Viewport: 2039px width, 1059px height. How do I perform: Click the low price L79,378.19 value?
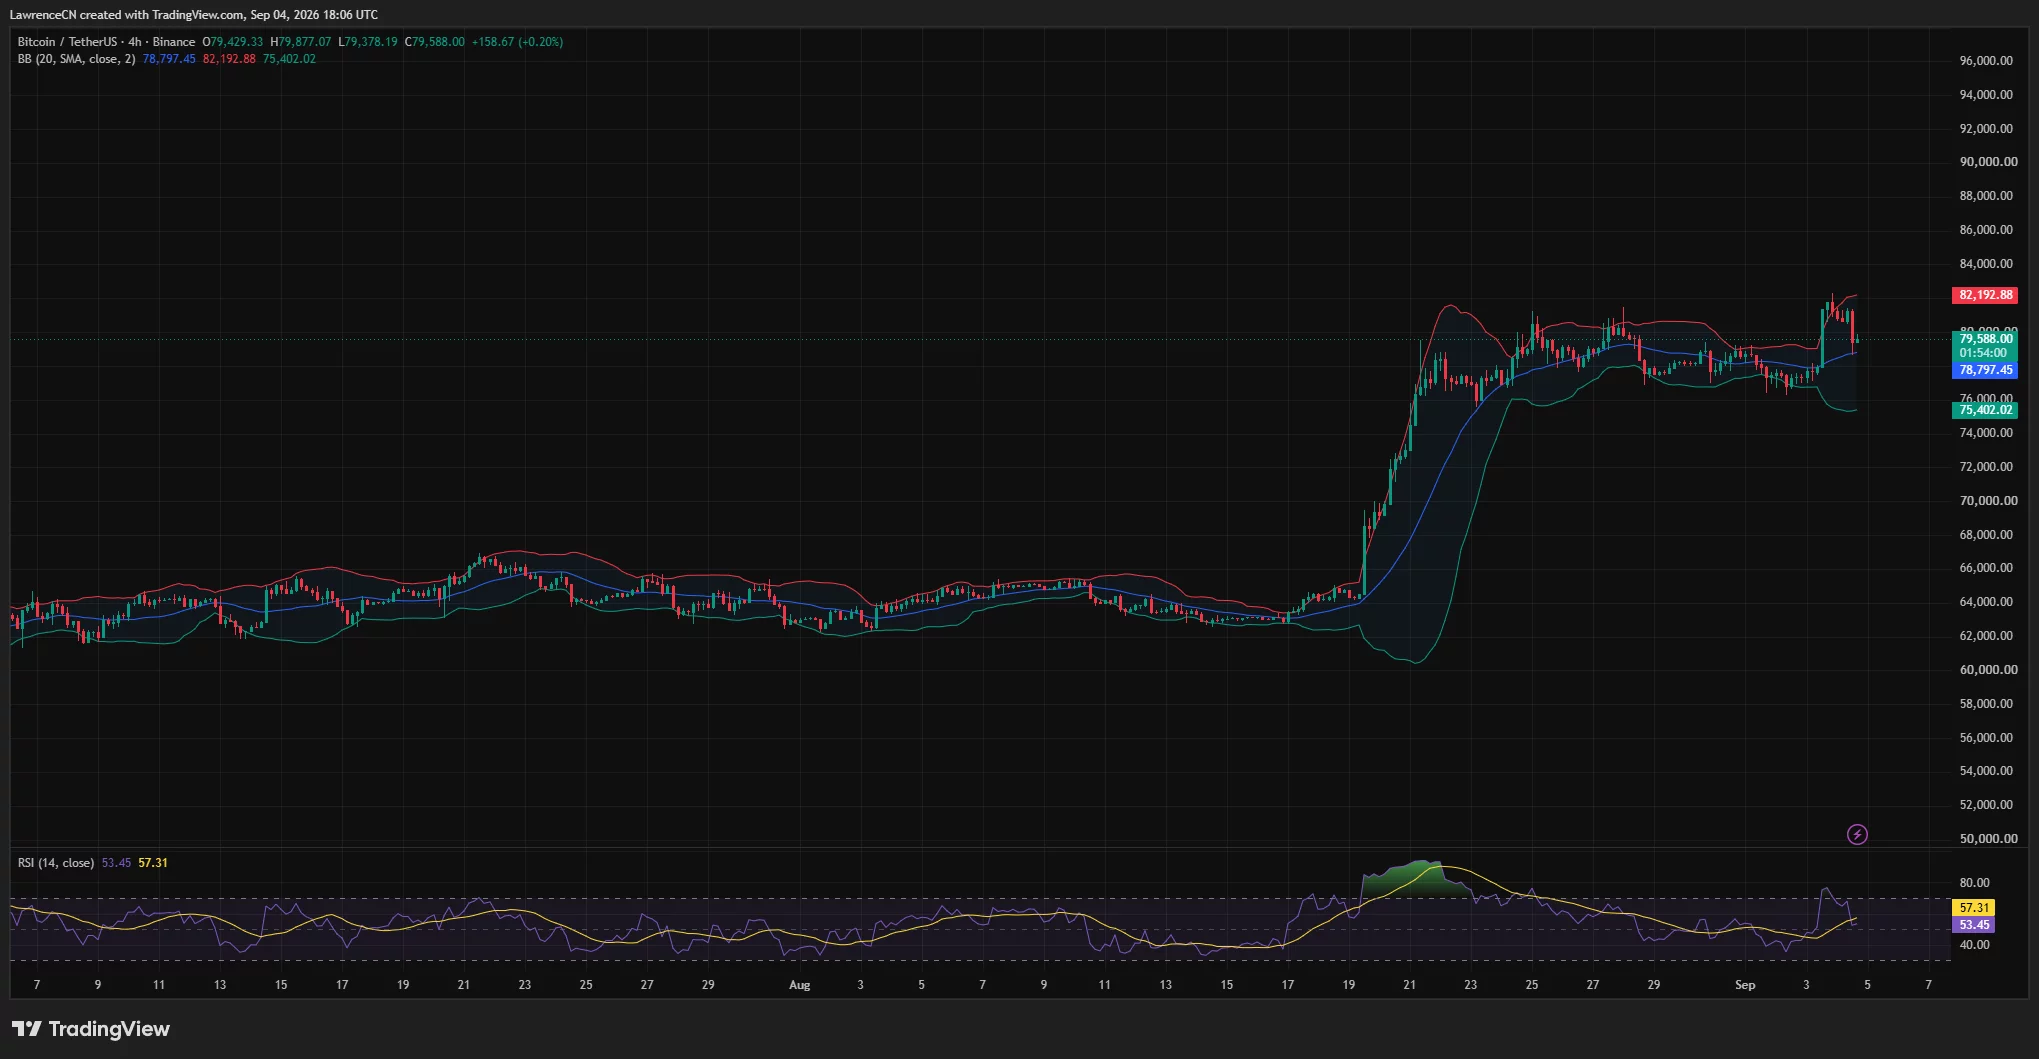(x=368, y=42)
